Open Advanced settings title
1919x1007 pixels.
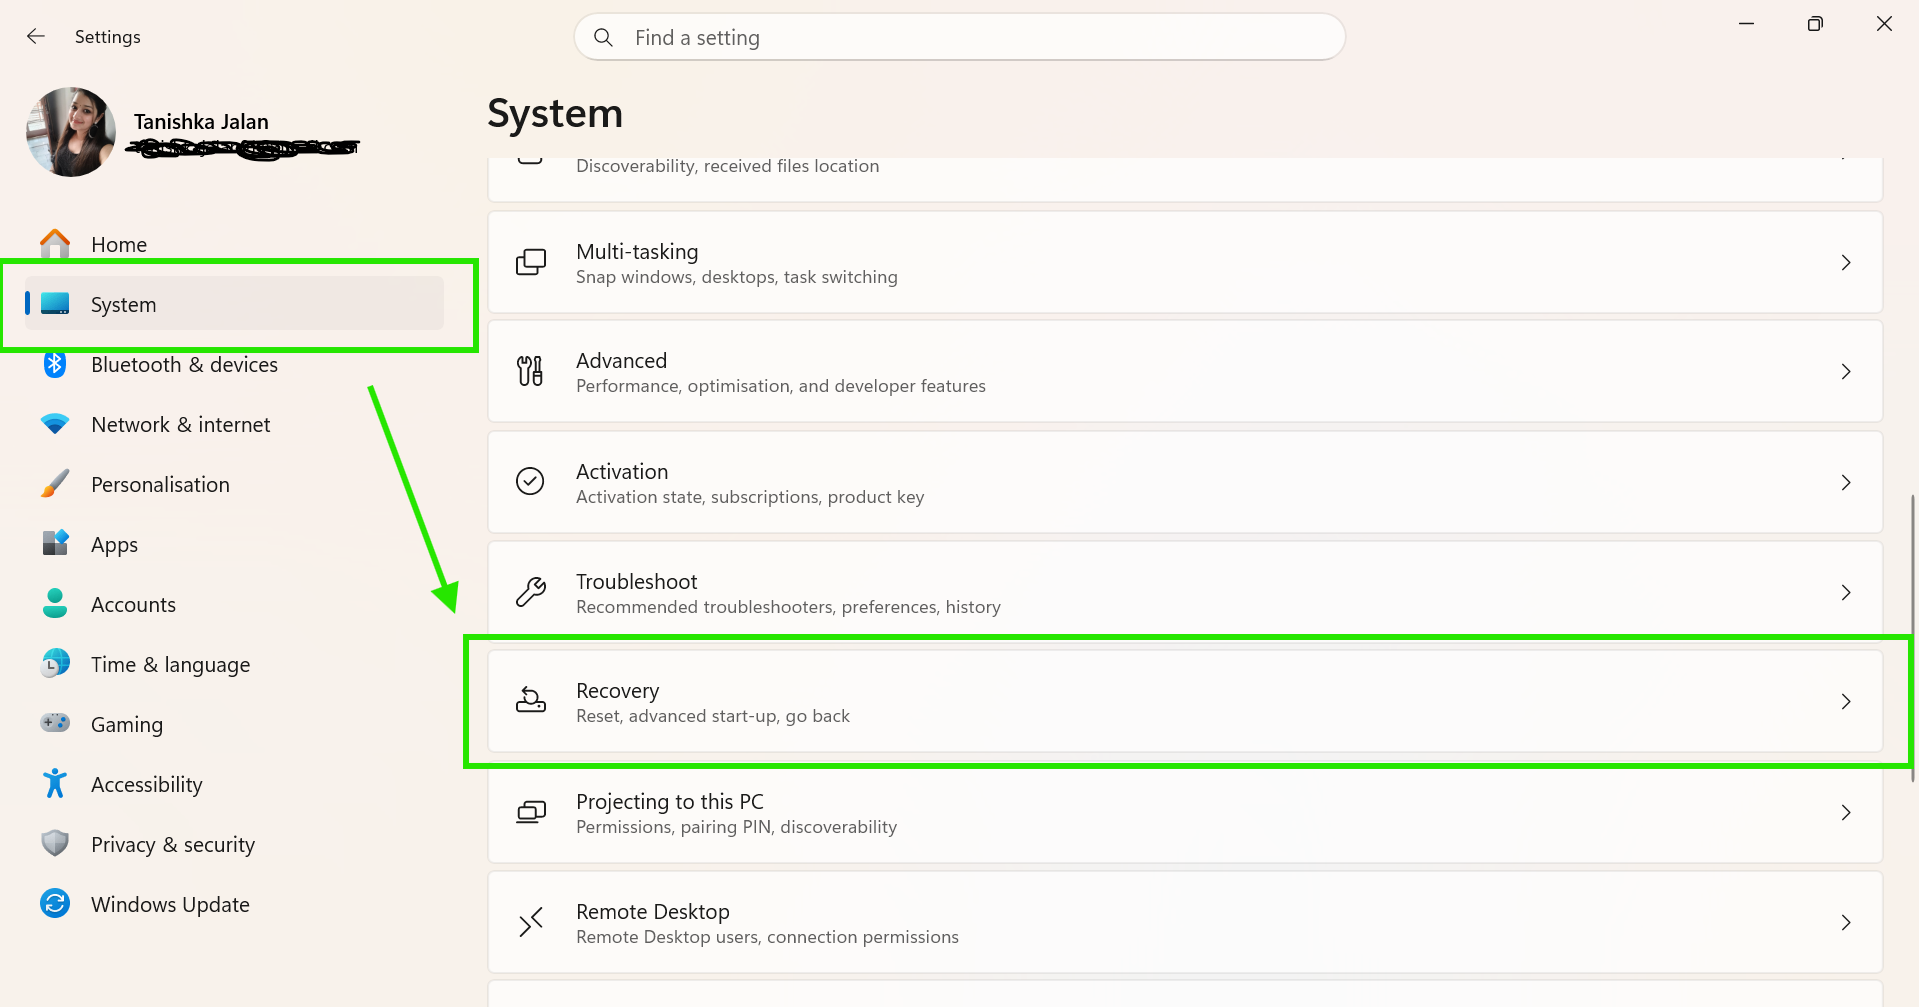pos(621,360)
